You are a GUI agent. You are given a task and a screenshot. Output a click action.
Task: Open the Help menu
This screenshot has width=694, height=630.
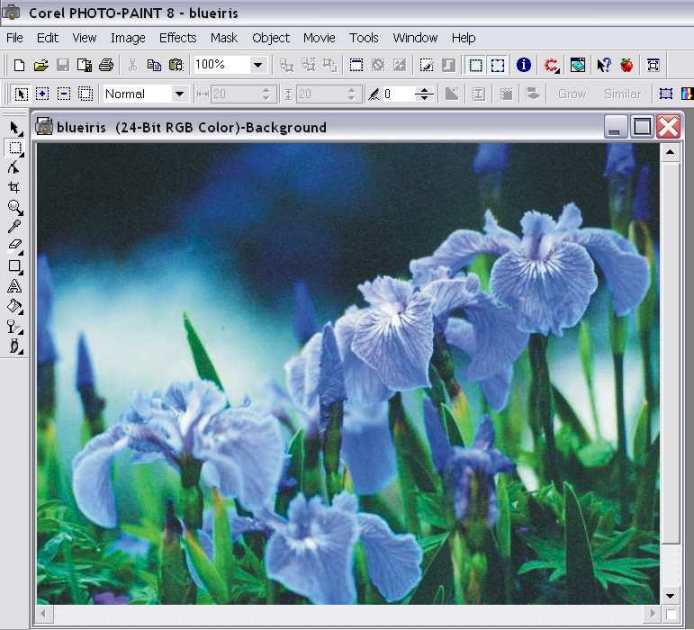coord(463,38)
